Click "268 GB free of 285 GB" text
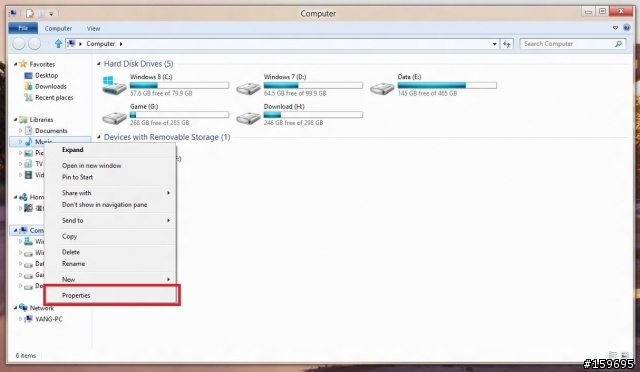The image size is (640, 372). [160, 123]
